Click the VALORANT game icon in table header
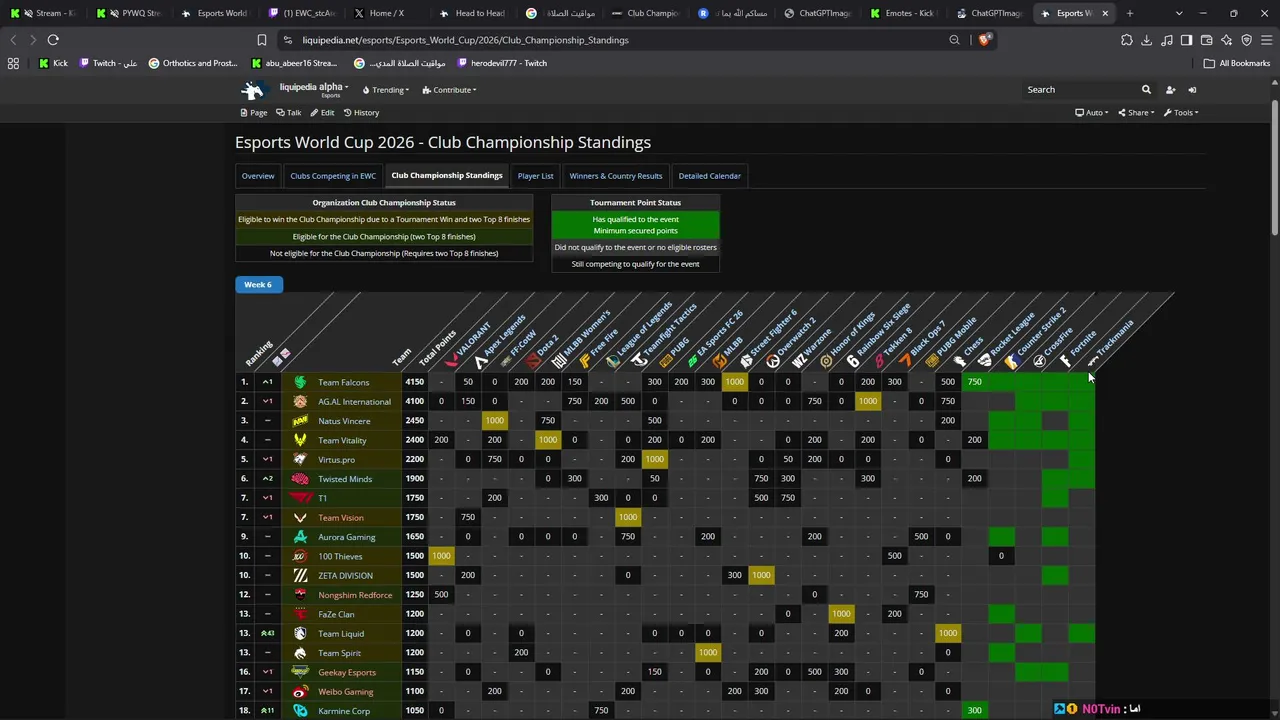Screen dimensions: 1280x720 [453, 359]
